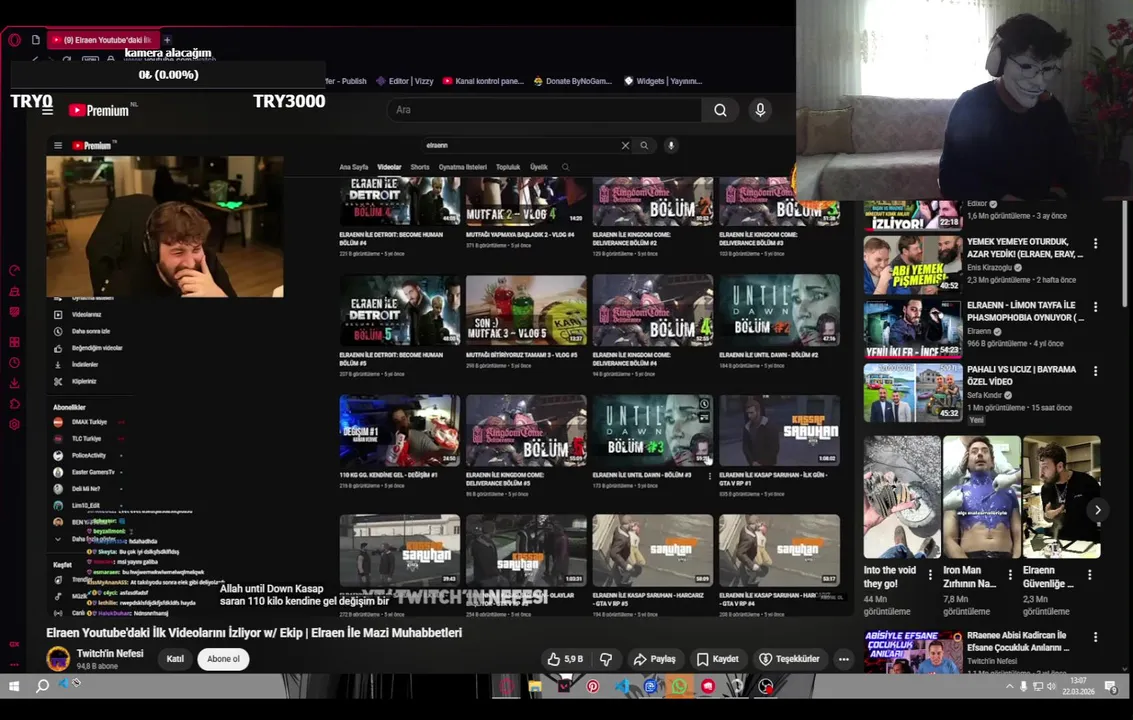Open options for Elraenn Güvenliğe short
Screen dimensions: 1133x720
click(x=1090, y=575)
